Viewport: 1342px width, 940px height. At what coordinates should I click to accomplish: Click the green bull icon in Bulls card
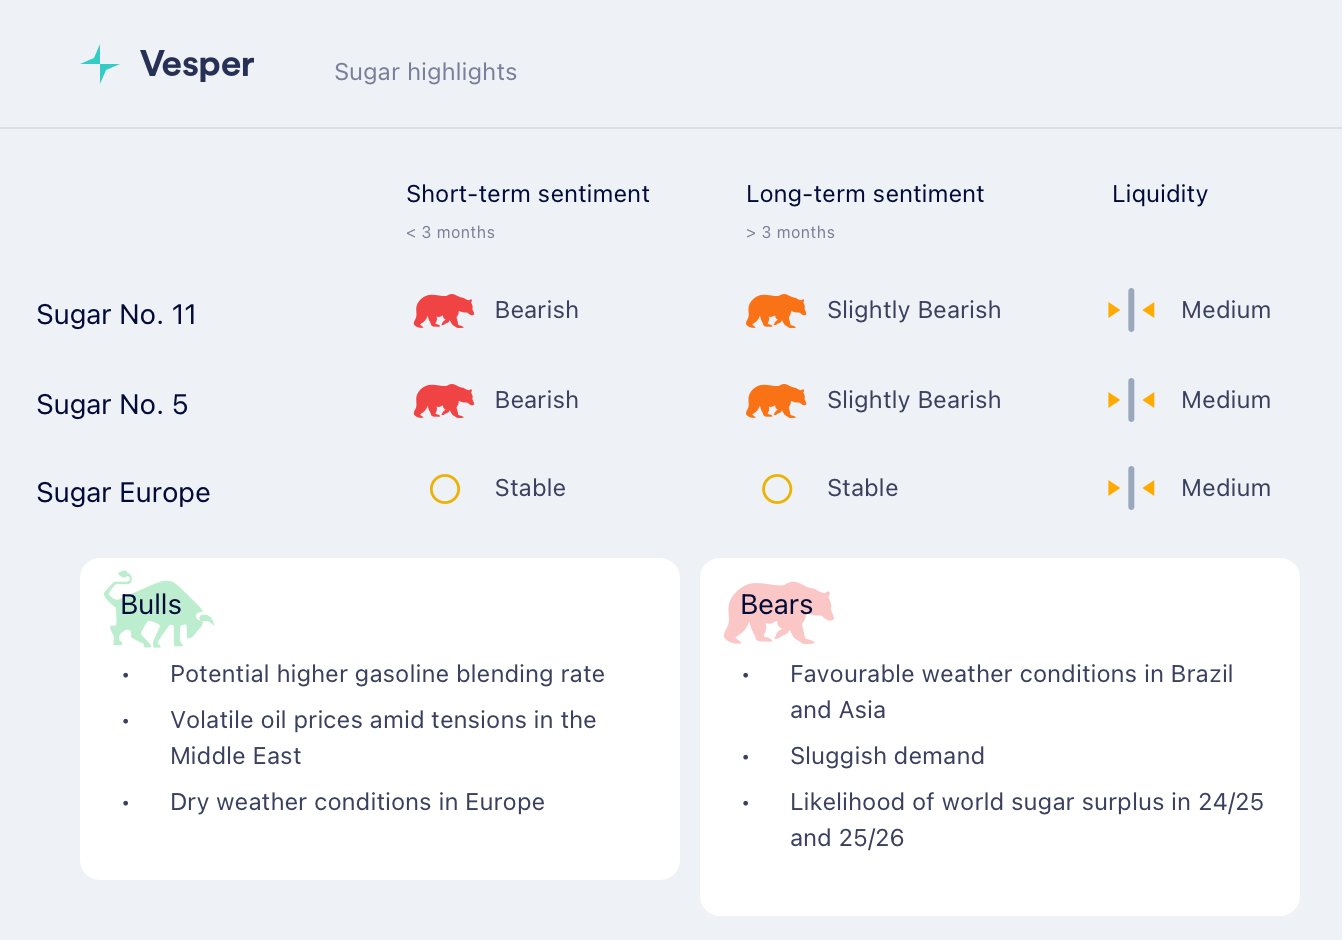click(x=158, y=610)
